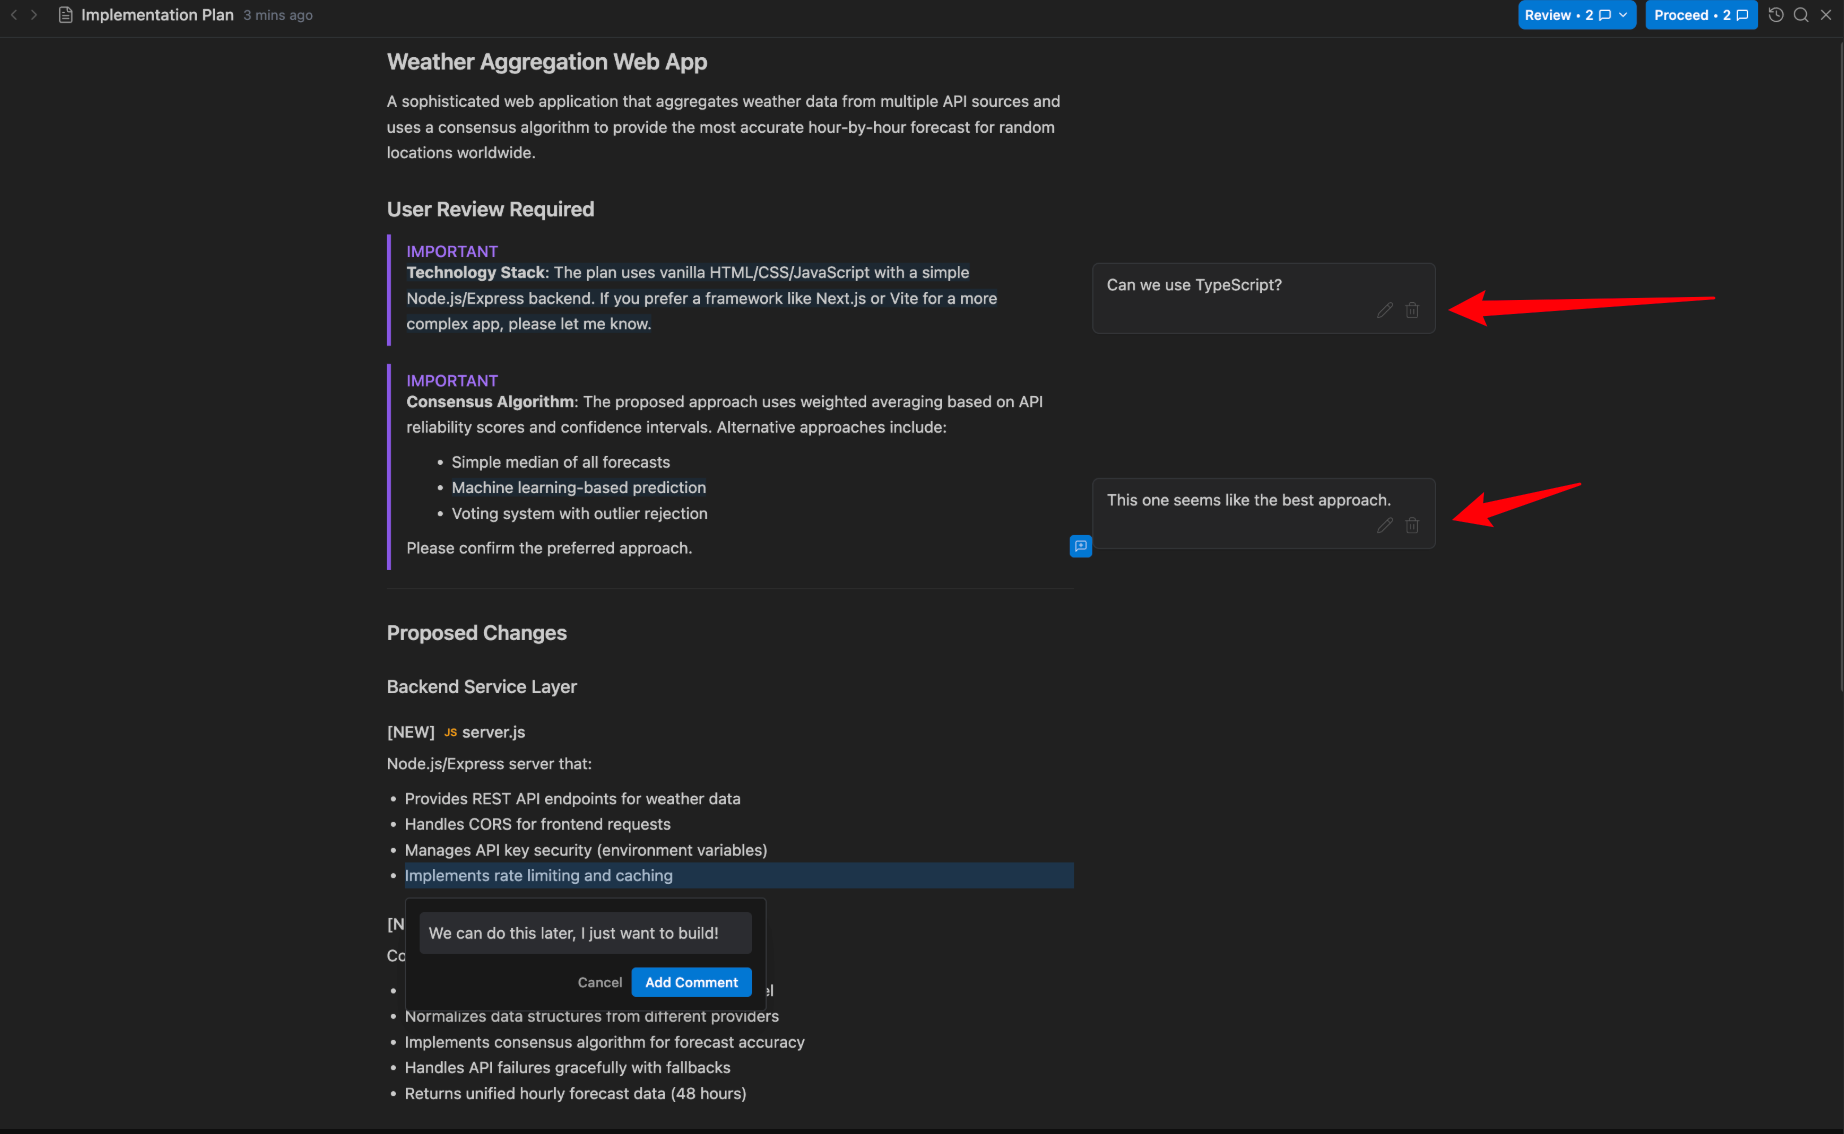1844x1134 pixels.
Task: Select the Implementation Plan tab title
Action: (157, 15)
